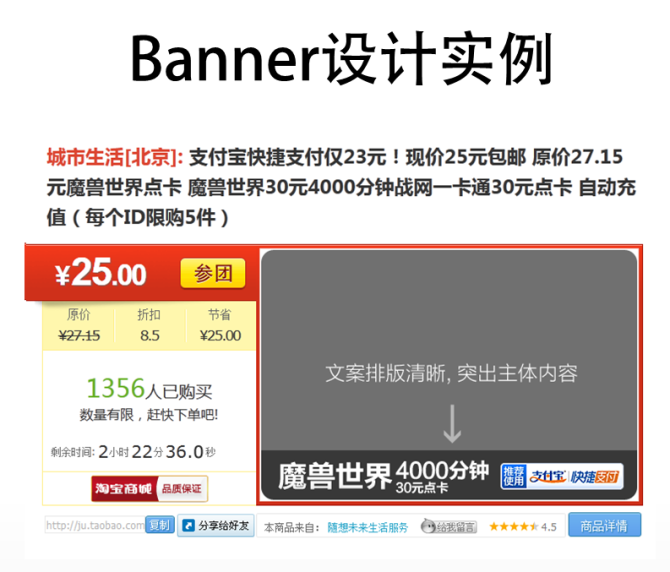Click the share icon beside 分享给好友
Image resolution: width=670 pixels, height=572 pixels.
pos(187,525)
